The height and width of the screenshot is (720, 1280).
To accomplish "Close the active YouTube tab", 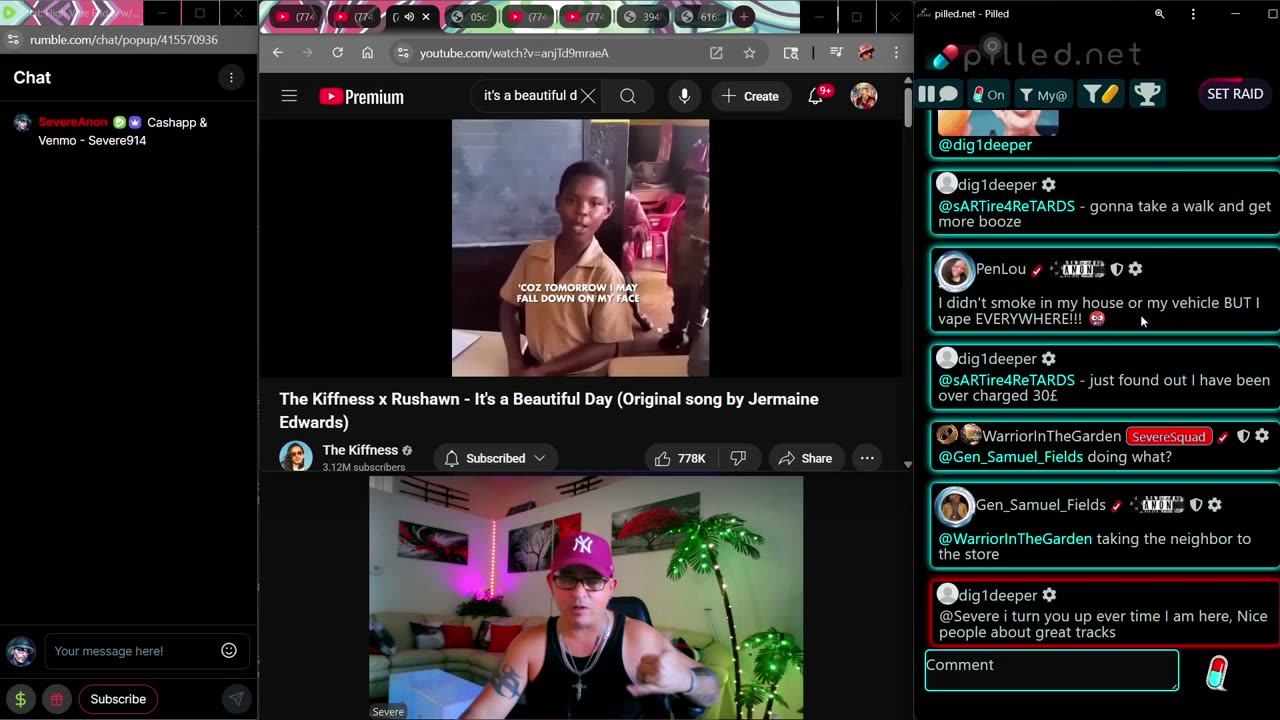I will 426,17.
